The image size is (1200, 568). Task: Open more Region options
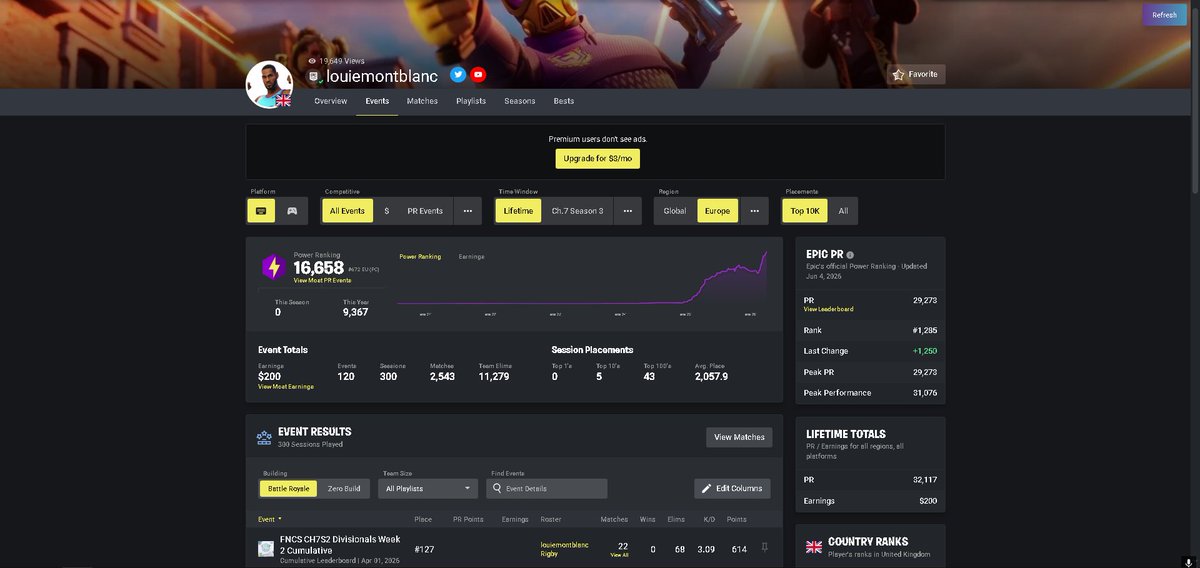click(x=754, y=211)
